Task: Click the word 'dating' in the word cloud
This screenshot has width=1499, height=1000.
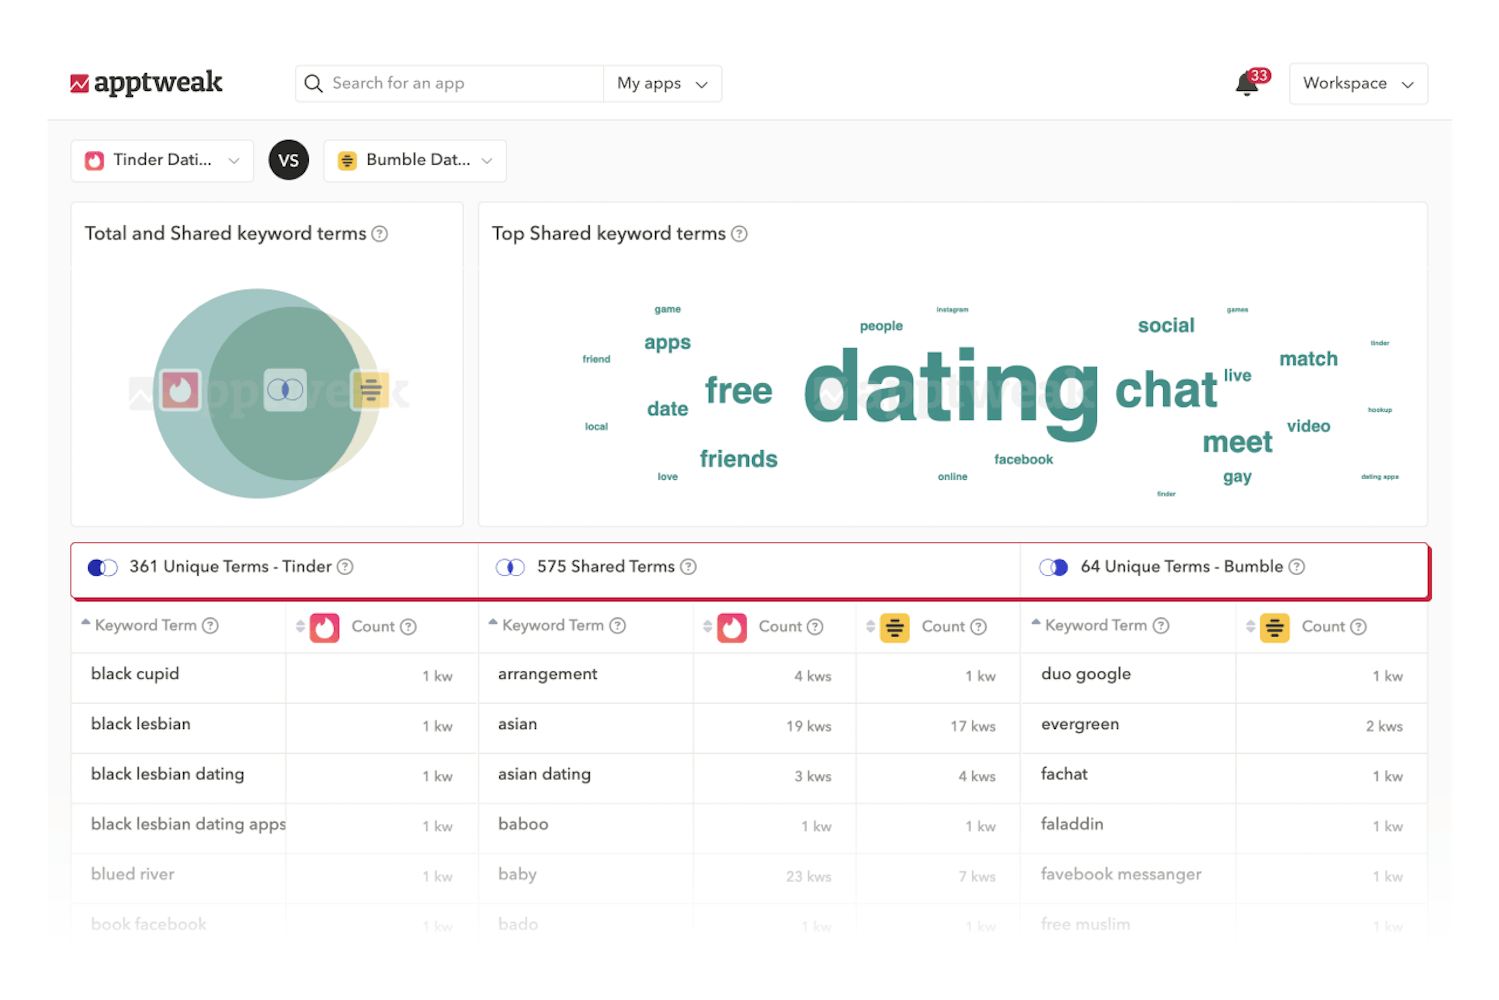Action: (x=950, y=390)
